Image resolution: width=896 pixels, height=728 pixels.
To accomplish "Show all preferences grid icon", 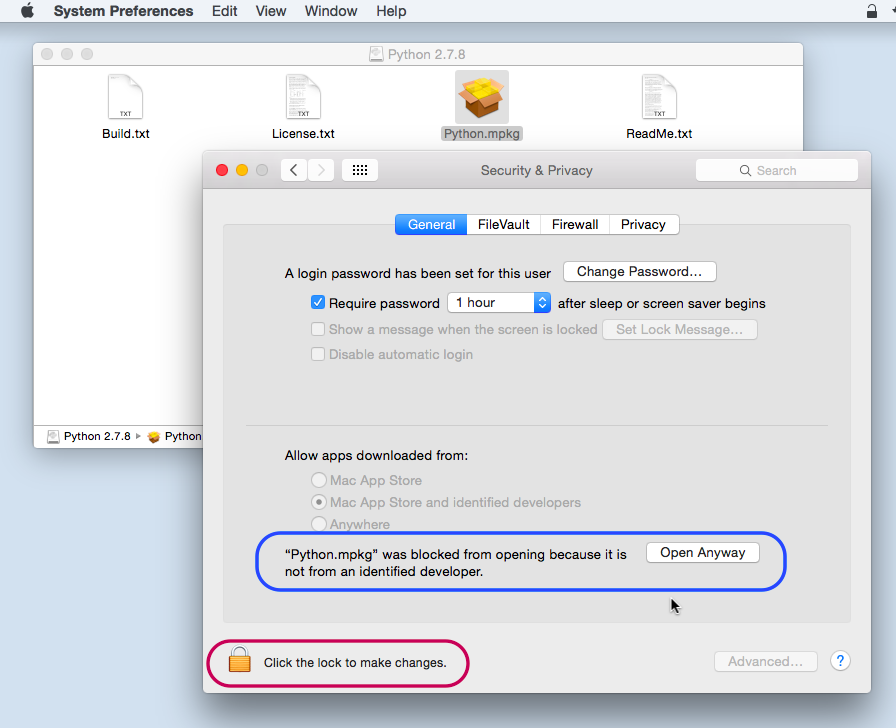I will [360, 170].
